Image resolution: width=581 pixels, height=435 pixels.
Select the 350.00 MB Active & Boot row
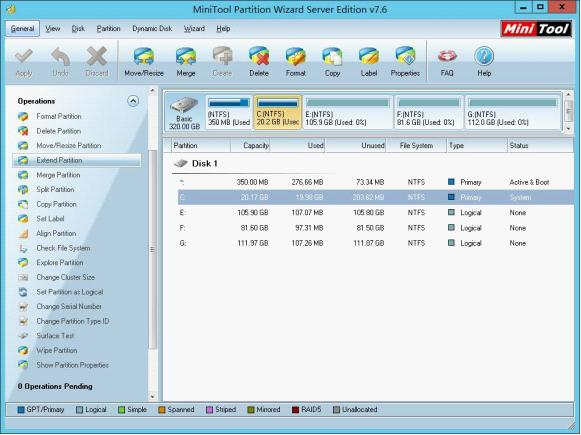[375, 182]
